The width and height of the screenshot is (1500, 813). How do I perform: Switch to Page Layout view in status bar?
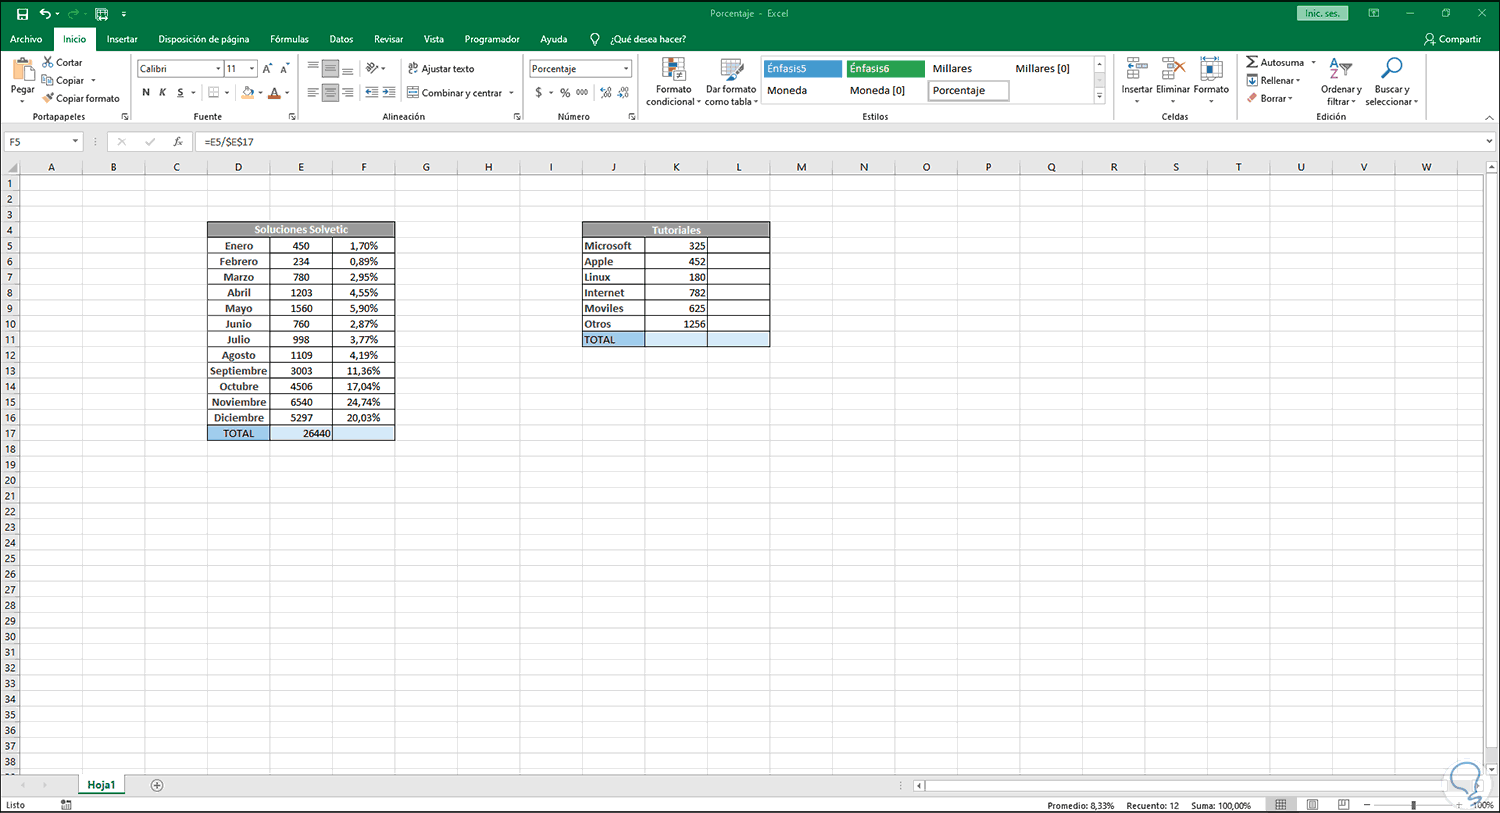1312,805
